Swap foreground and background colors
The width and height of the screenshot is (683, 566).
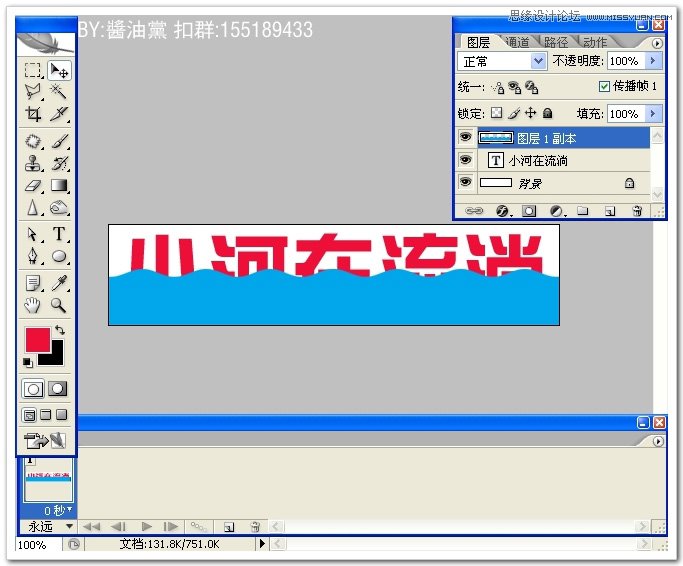[60, 330]
